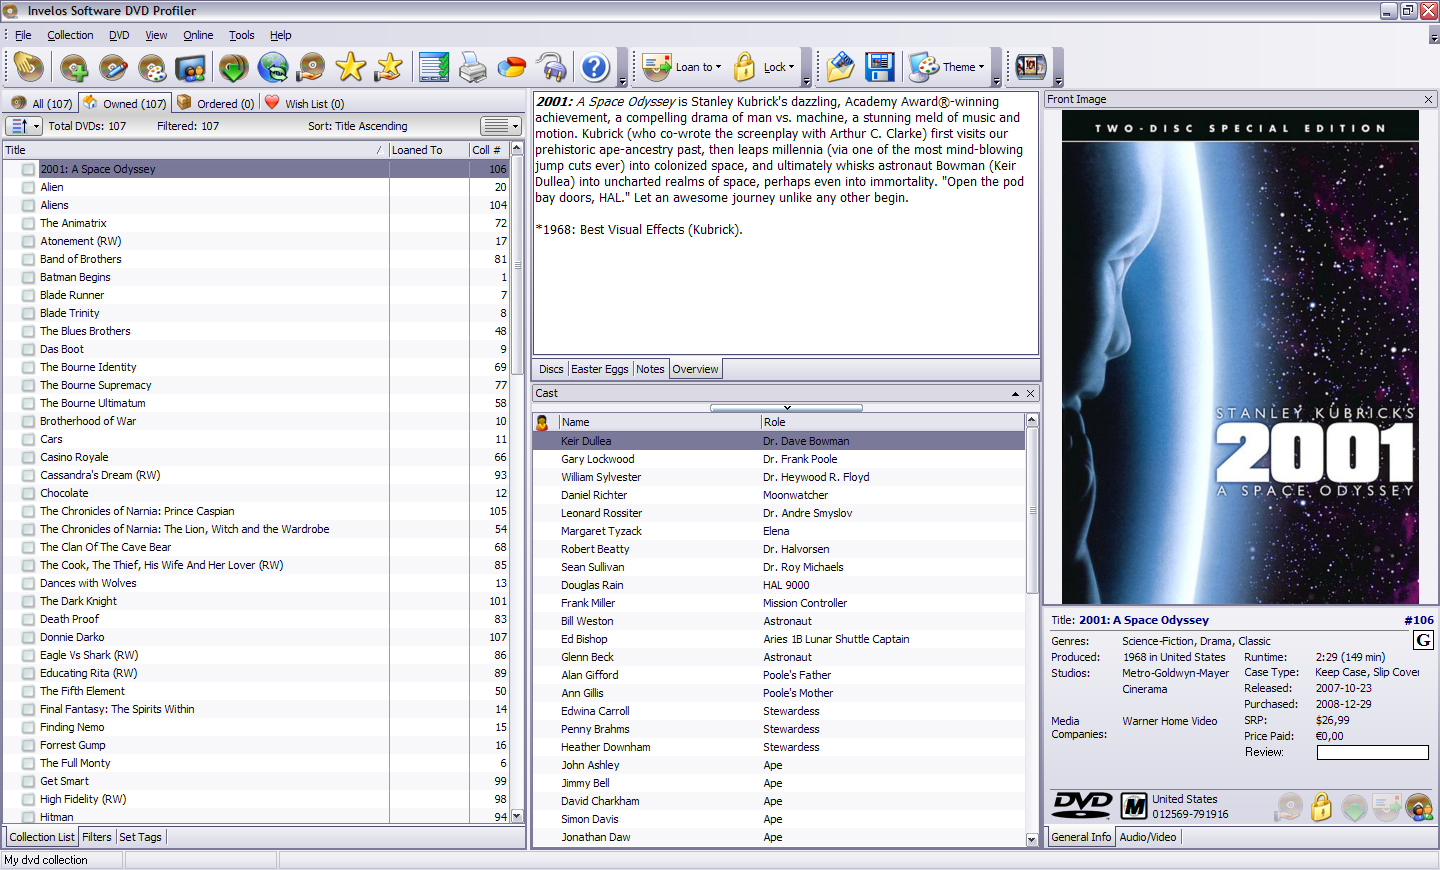Open the checklist report icon
The height and width of the screenshot is (870, 1440).
point(434,67)
